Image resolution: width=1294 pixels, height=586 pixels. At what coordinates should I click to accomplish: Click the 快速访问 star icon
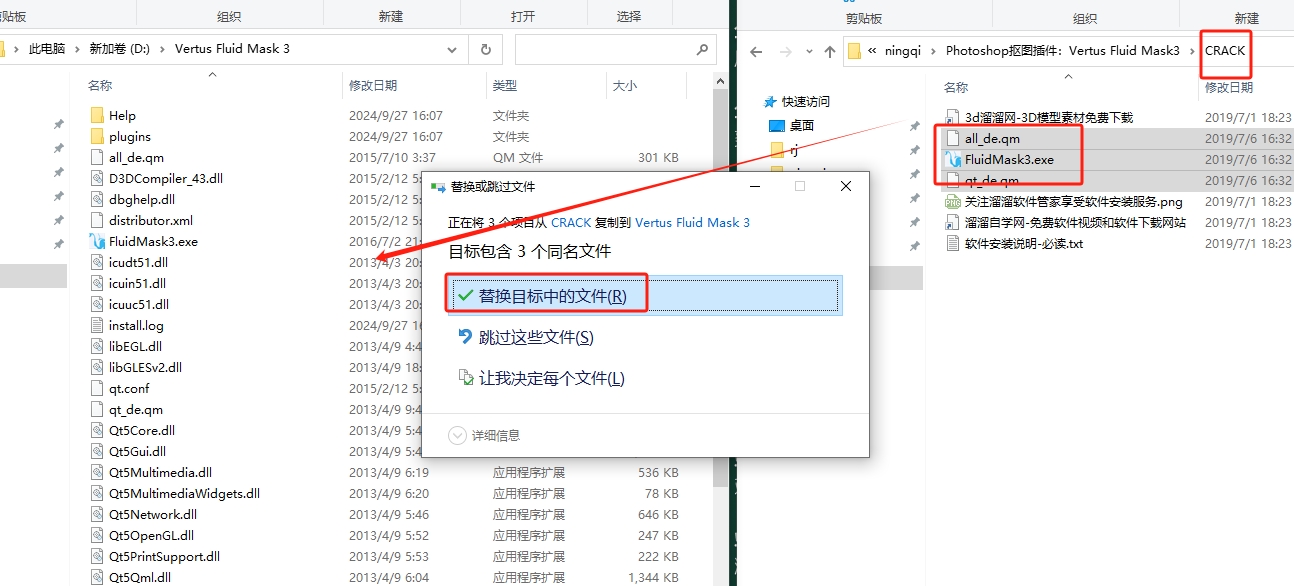tap(770, 102)
